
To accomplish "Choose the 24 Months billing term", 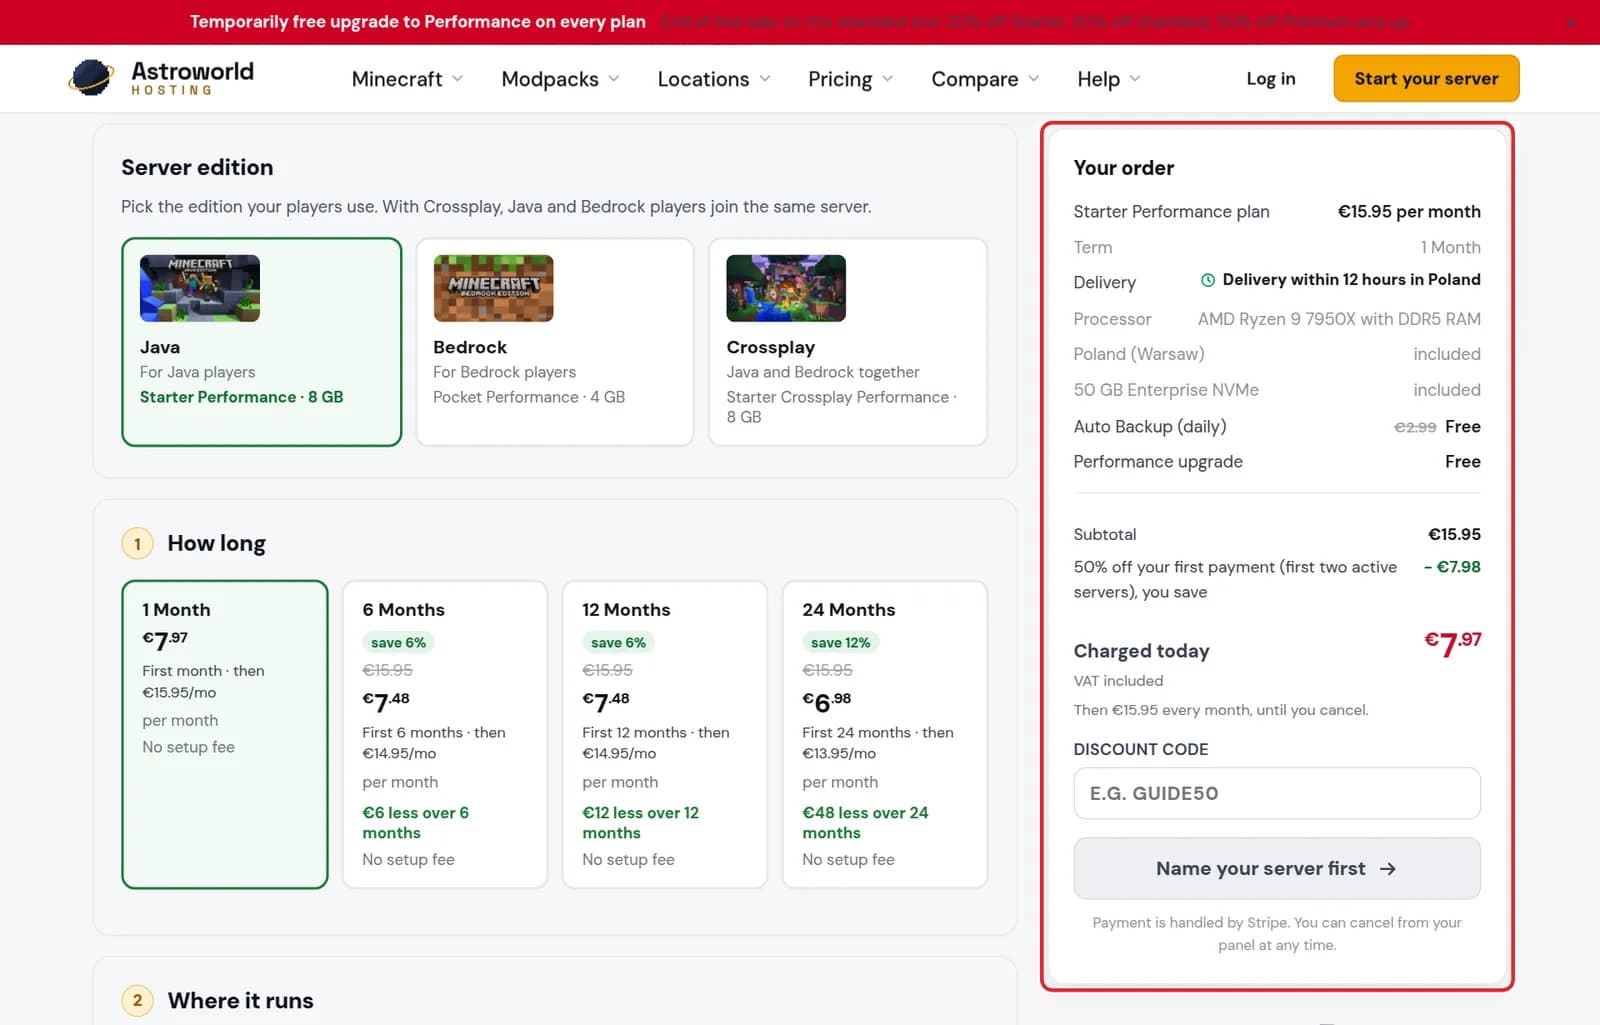I will point(885,734).
